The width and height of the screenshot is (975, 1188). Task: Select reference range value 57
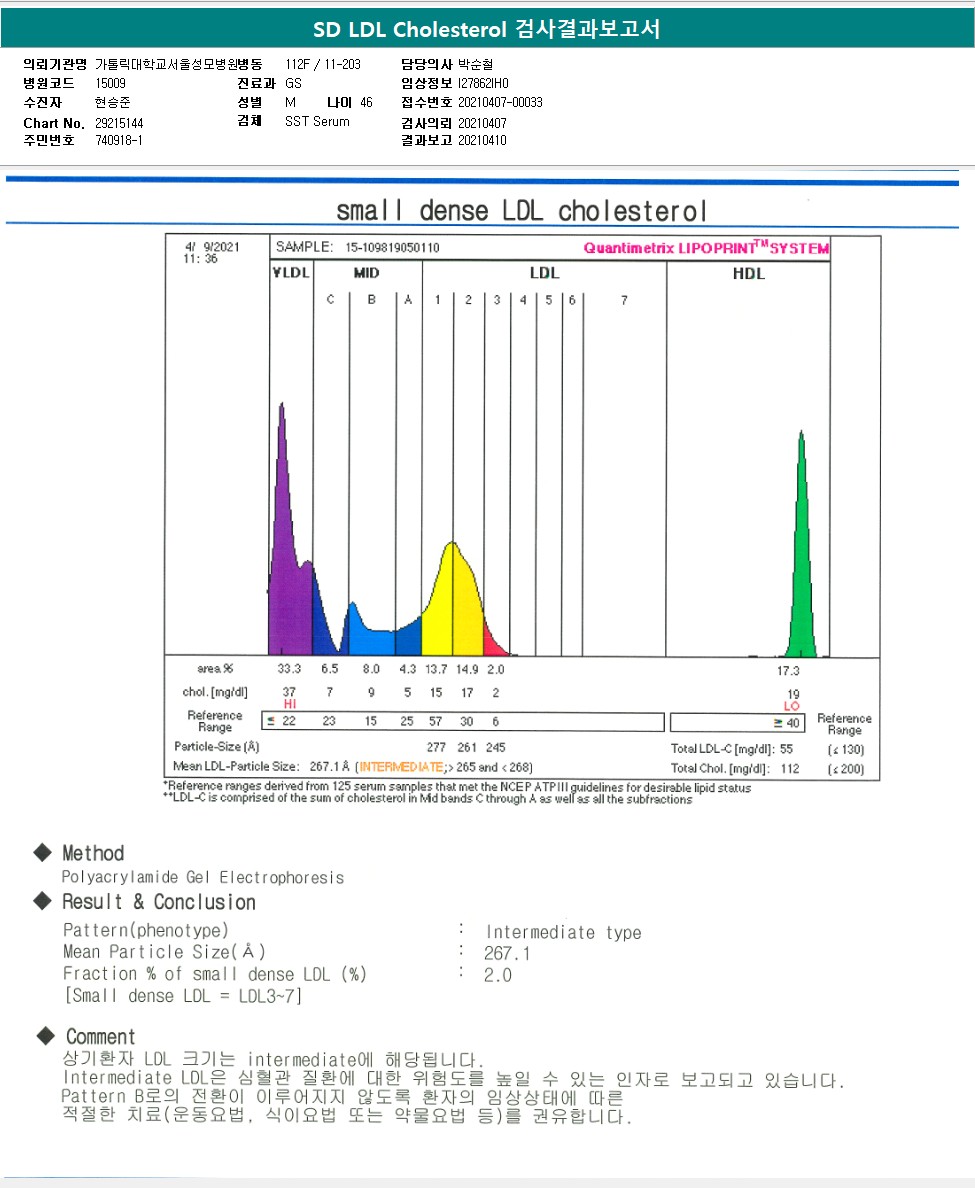tap(436, 721)
